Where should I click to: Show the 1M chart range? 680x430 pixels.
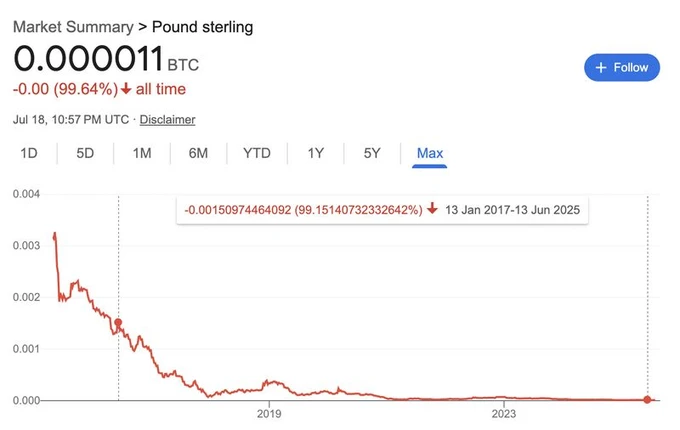[x=142, y=153]
